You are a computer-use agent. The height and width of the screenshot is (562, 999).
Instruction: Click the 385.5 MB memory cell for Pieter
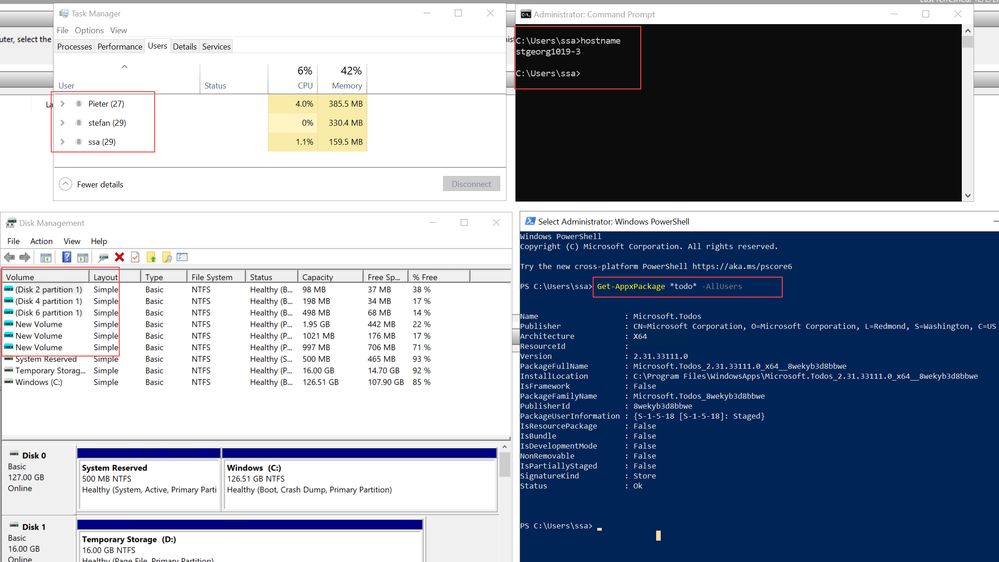pos(343,103)
